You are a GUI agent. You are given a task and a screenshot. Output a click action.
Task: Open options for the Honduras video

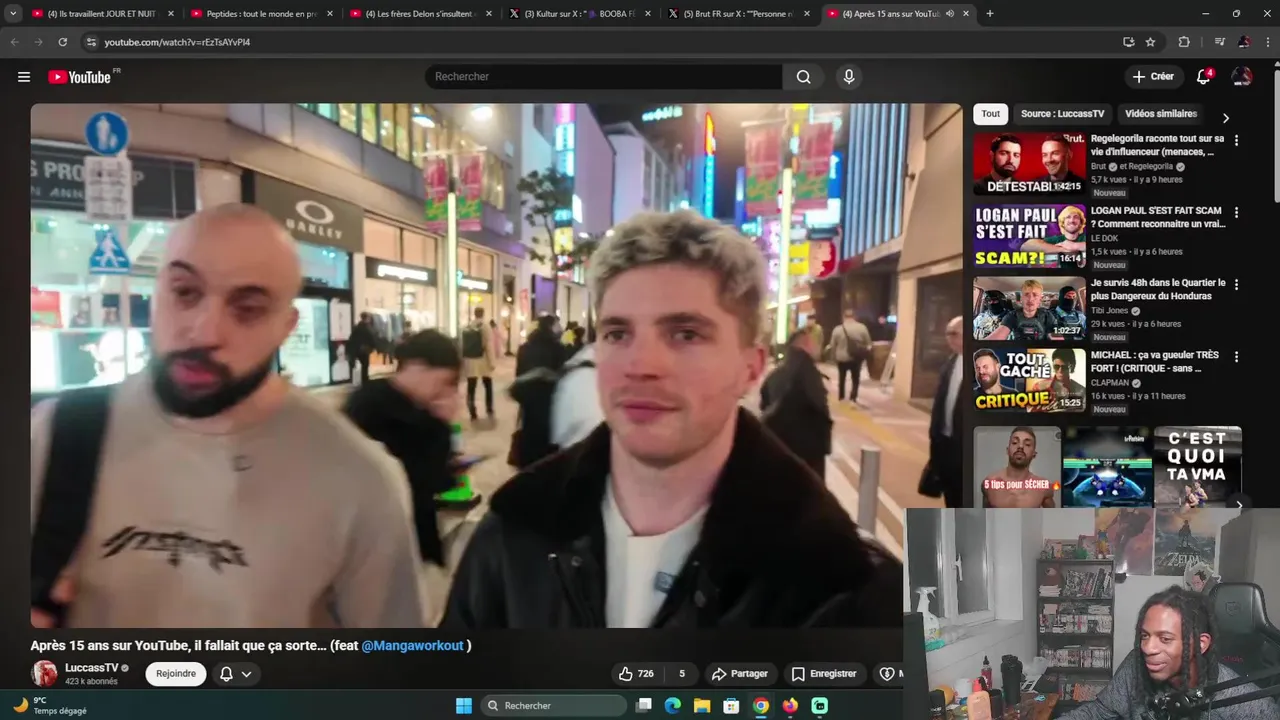(x=1236, y=285)
